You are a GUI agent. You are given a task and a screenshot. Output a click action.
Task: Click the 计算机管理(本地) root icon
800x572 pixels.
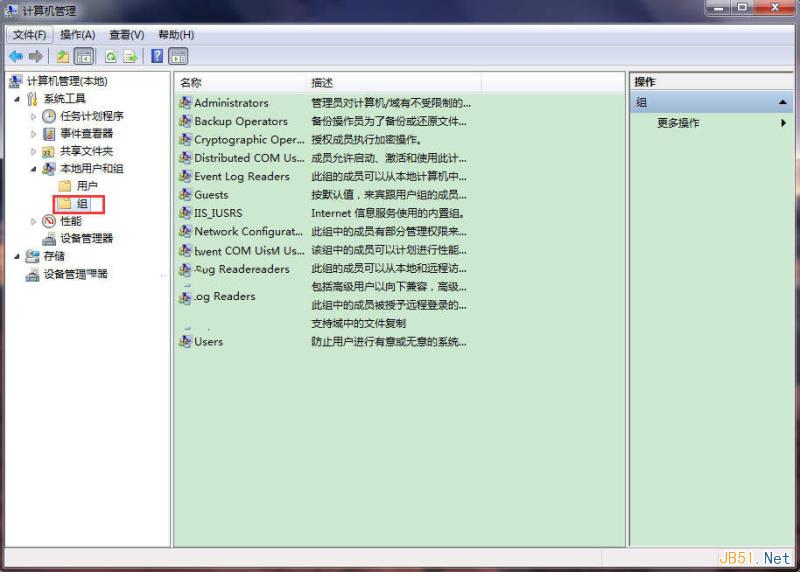(x=16, y=81)
